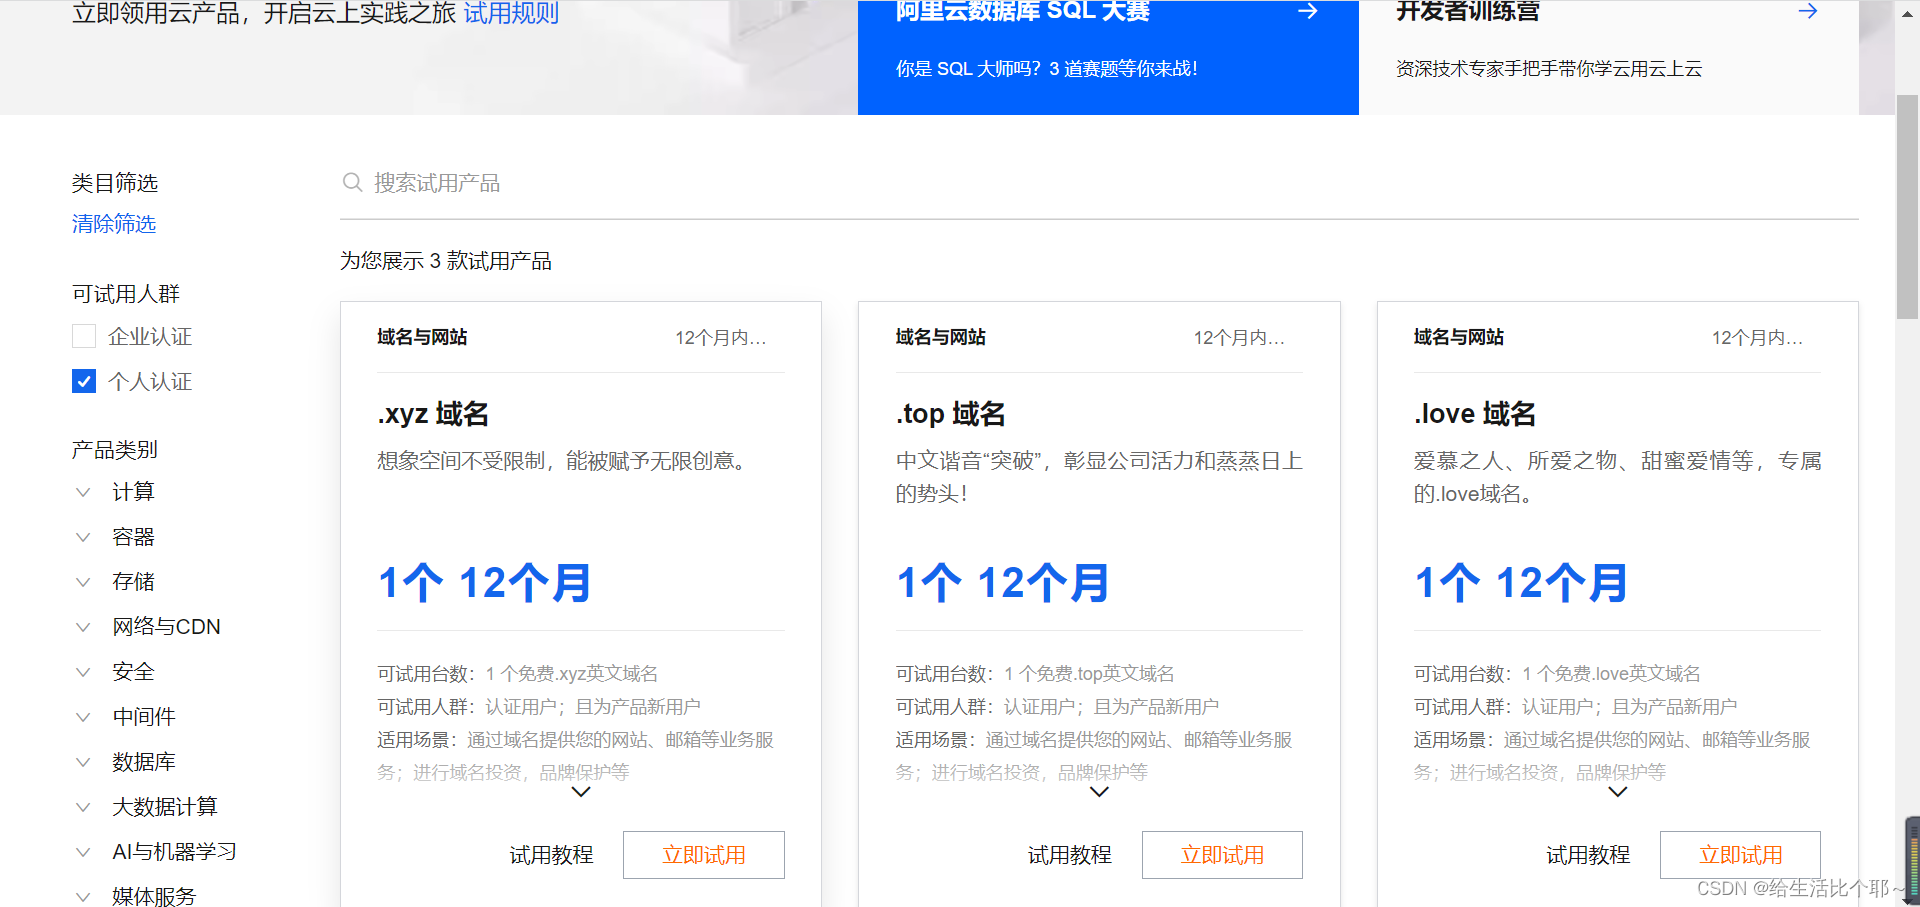Check the 企业认证 checkbox
This screenshot has height=907, width=1920.
(84, 336)
